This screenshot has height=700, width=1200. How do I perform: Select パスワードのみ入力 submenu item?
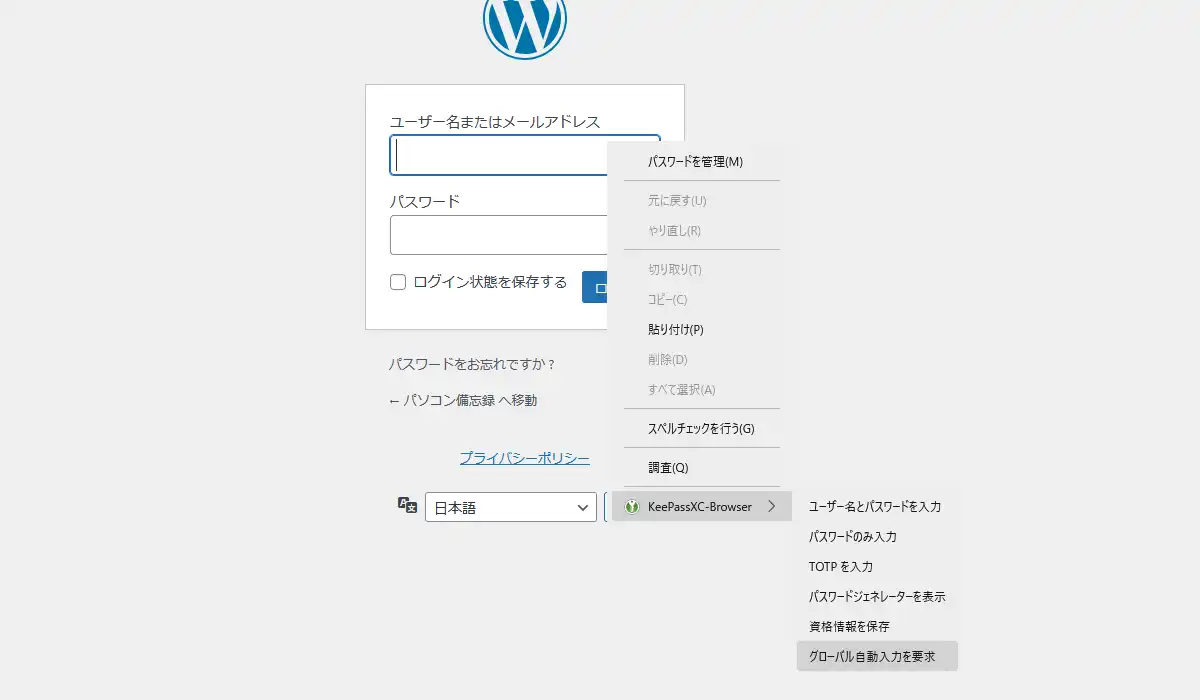point(877,537)
